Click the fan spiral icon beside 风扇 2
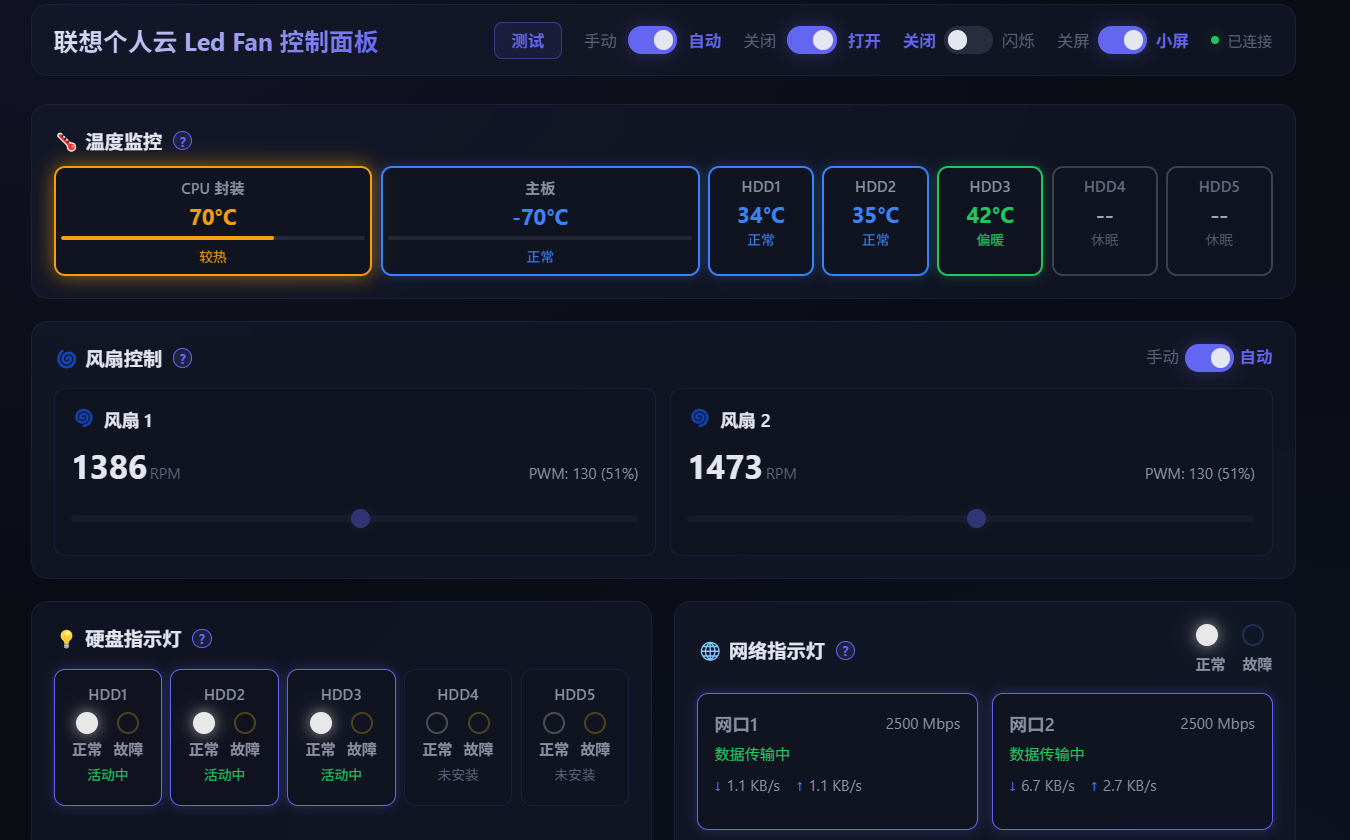The width and height of the screenshot is (1350, 840). click(700, 418)
